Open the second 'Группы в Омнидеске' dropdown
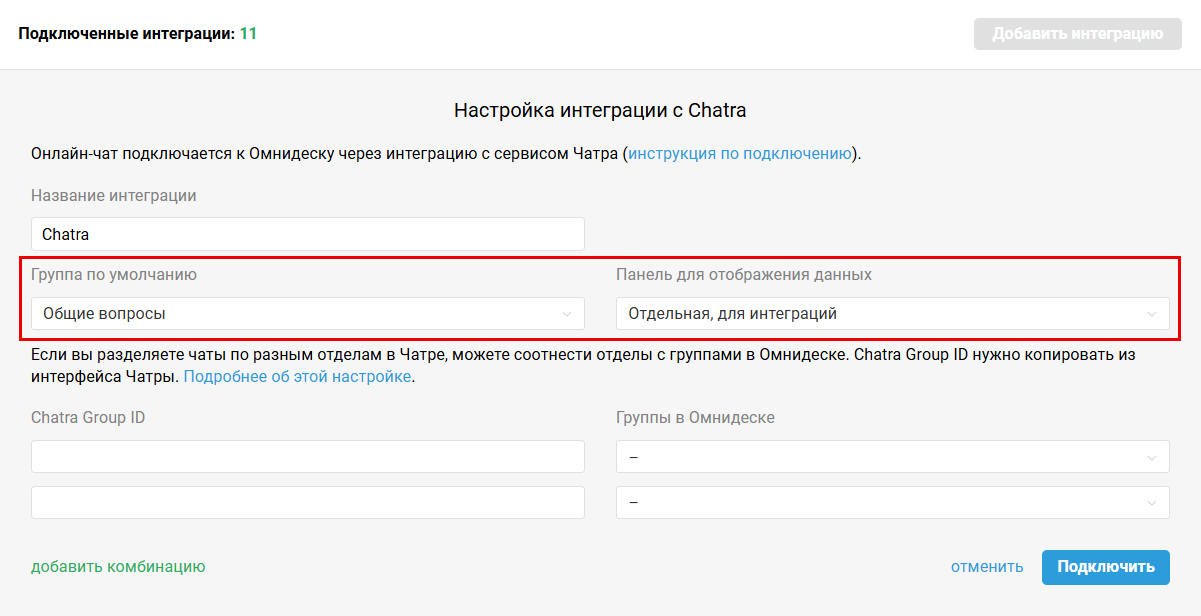The height and width of the screenshot is (616, 1201). 893,502
